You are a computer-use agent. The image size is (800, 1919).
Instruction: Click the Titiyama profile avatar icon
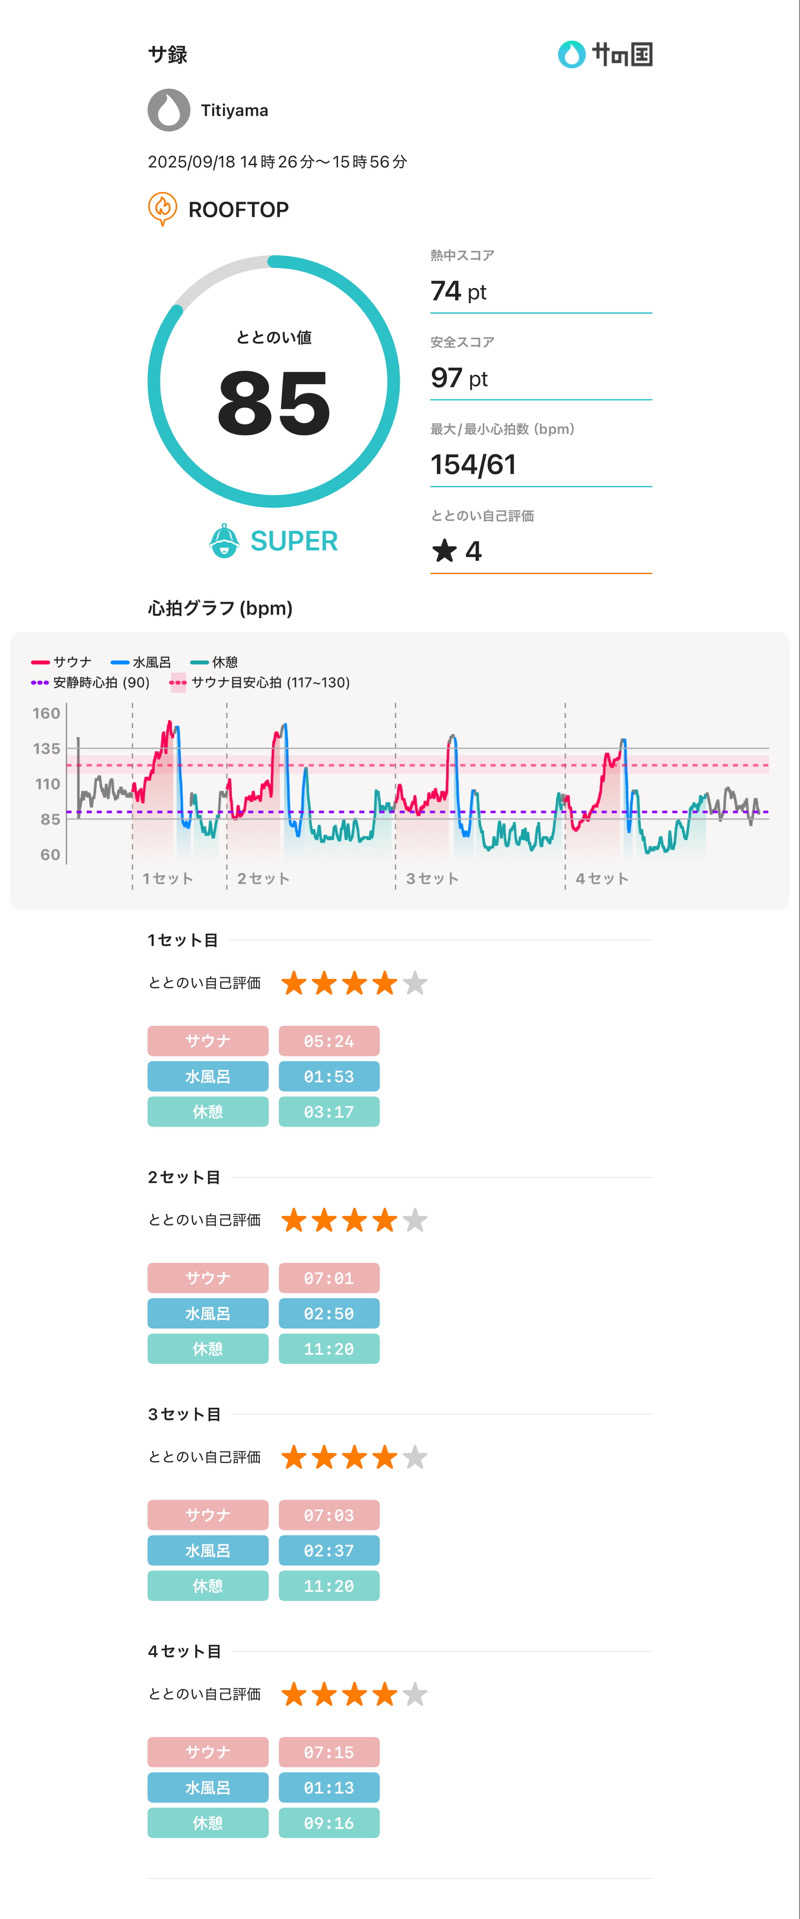click(169, 110)
